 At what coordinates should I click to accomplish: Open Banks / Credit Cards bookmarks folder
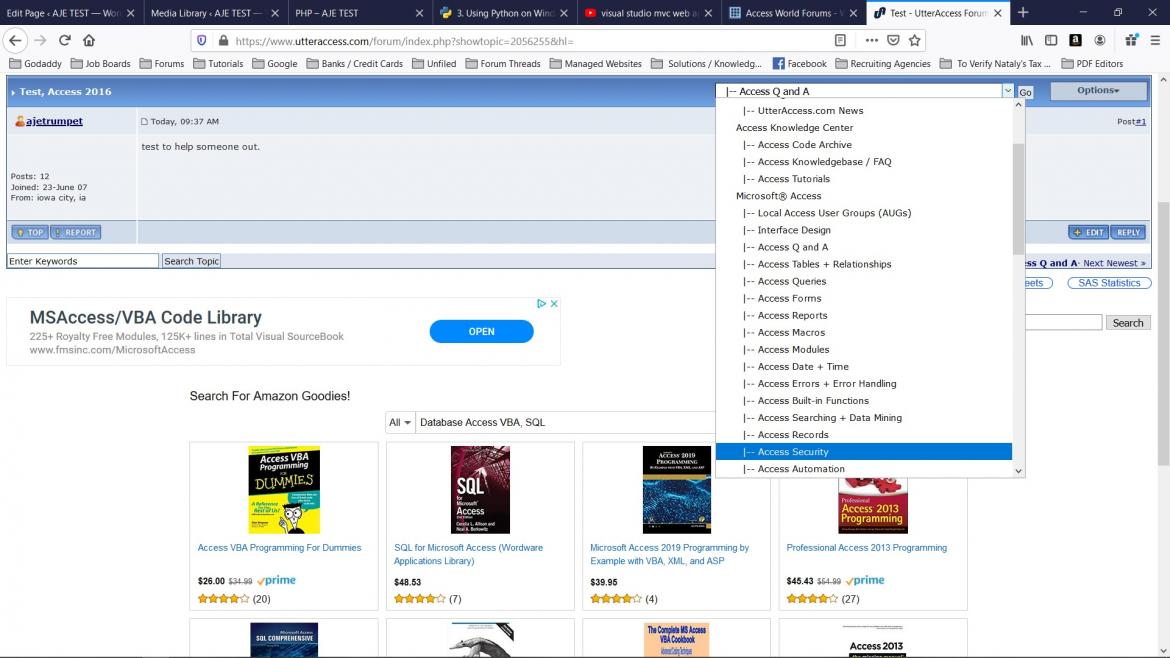coord(354,63)
